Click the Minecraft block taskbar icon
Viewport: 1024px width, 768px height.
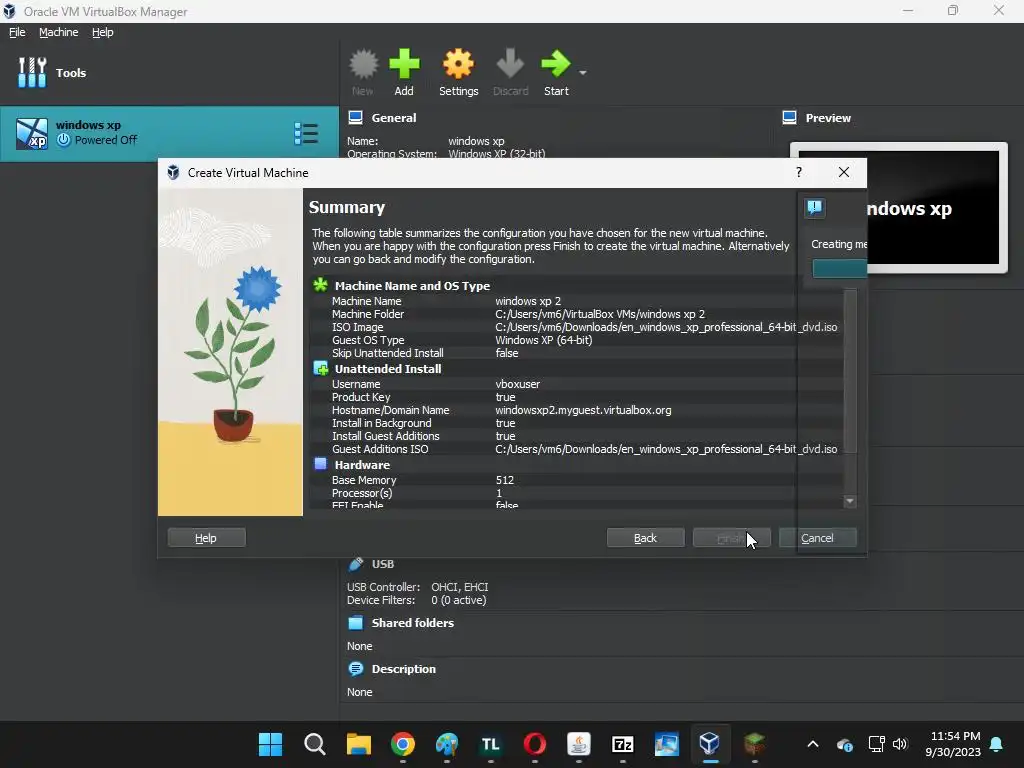(754, 744)
